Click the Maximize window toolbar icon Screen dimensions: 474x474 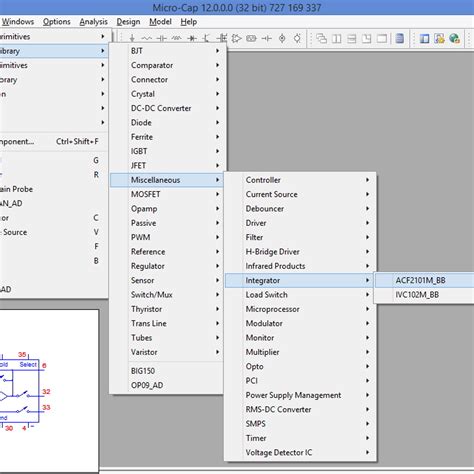pyautogui.click(x=382, y=39)
